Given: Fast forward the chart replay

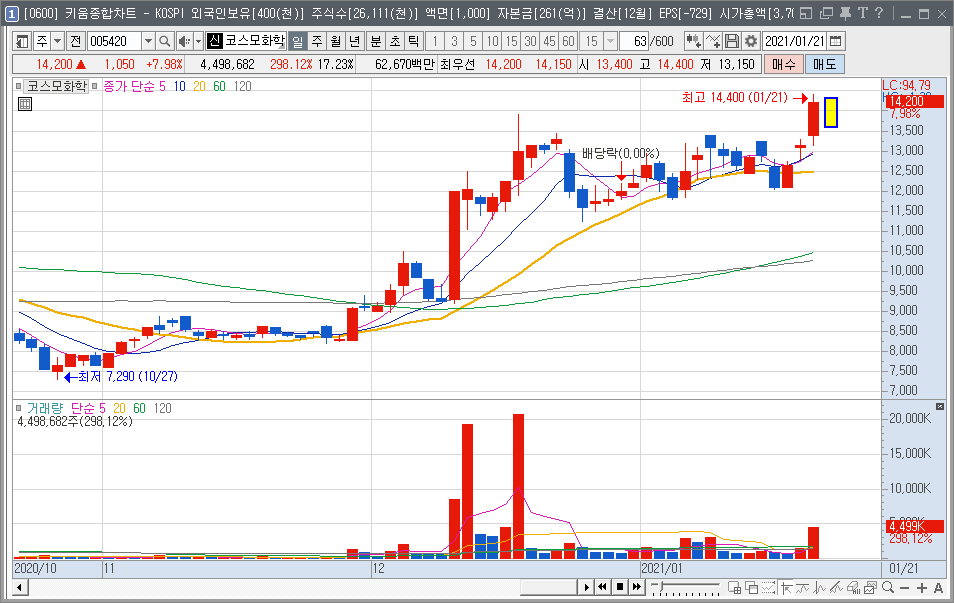Looking at the screenshot, I should click(636, 587).
